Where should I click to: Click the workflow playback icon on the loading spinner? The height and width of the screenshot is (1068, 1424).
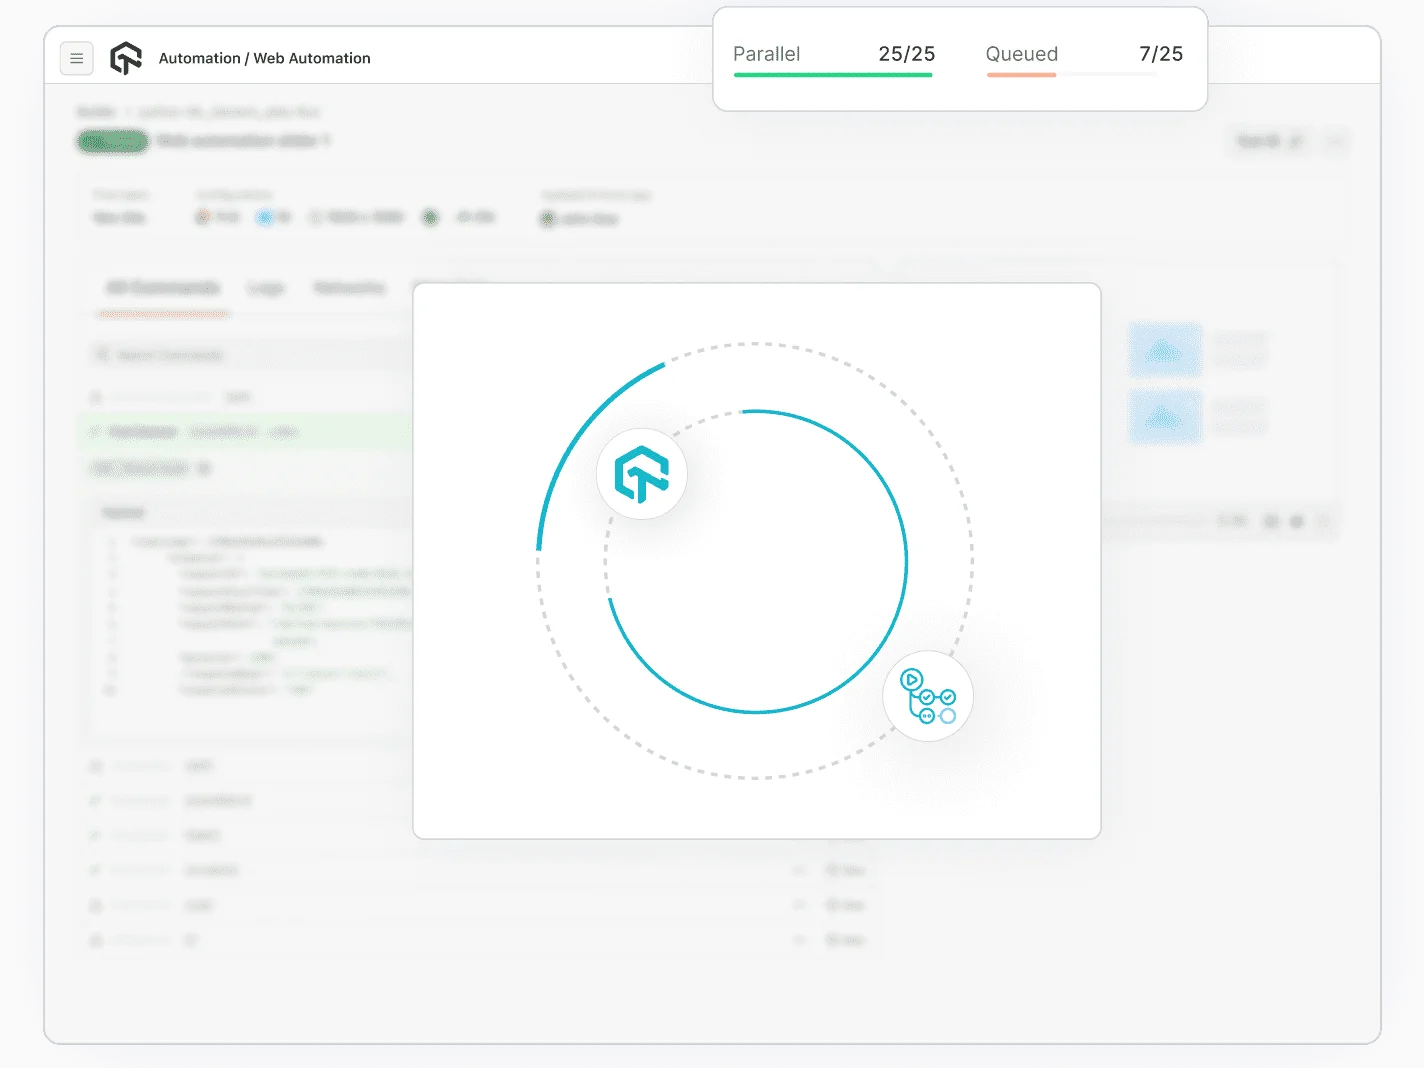[927, 696]
